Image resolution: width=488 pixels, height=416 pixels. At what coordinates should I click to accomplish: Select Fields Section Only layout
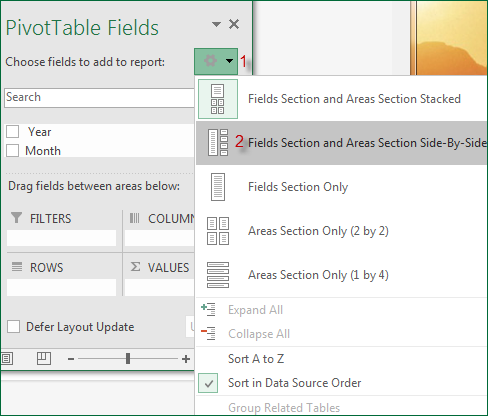[341, 187]
